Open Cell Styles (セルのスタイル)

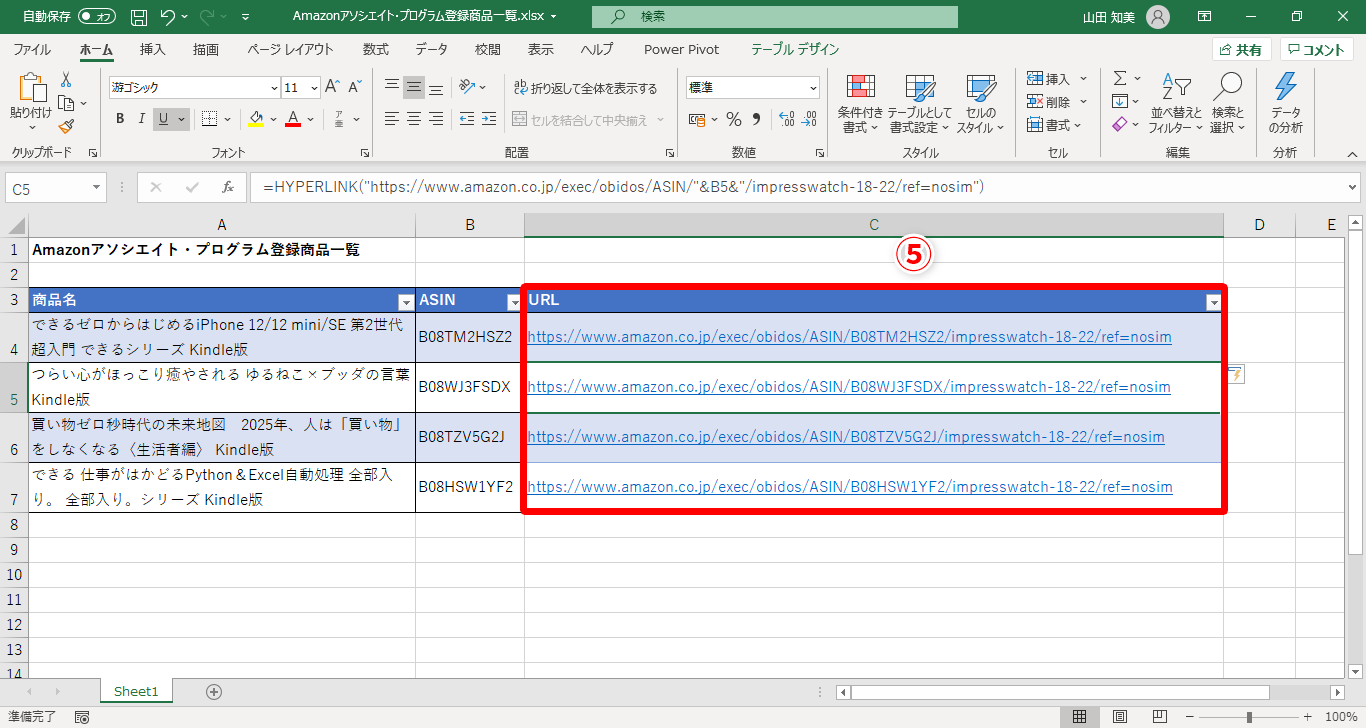tap(980, 104)
